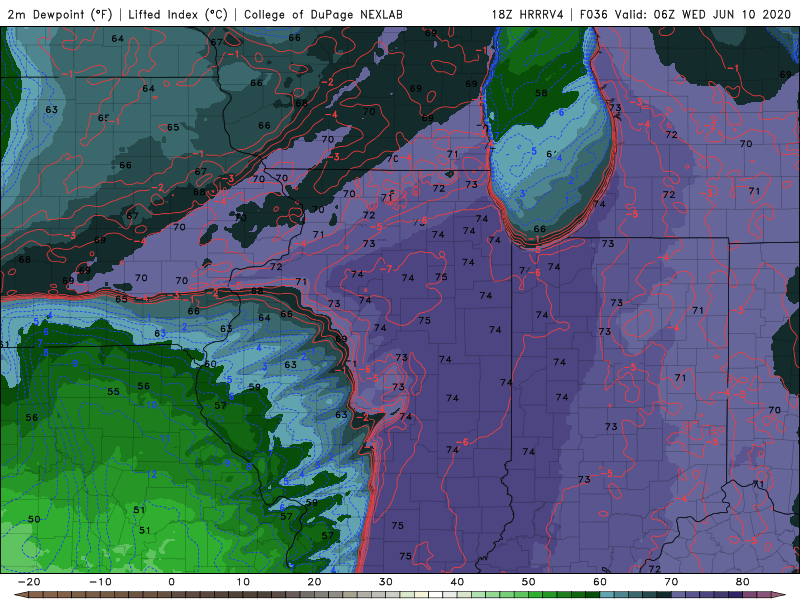
Task: Click the 0 label on the color scale
Action: [x=171, y=582]
